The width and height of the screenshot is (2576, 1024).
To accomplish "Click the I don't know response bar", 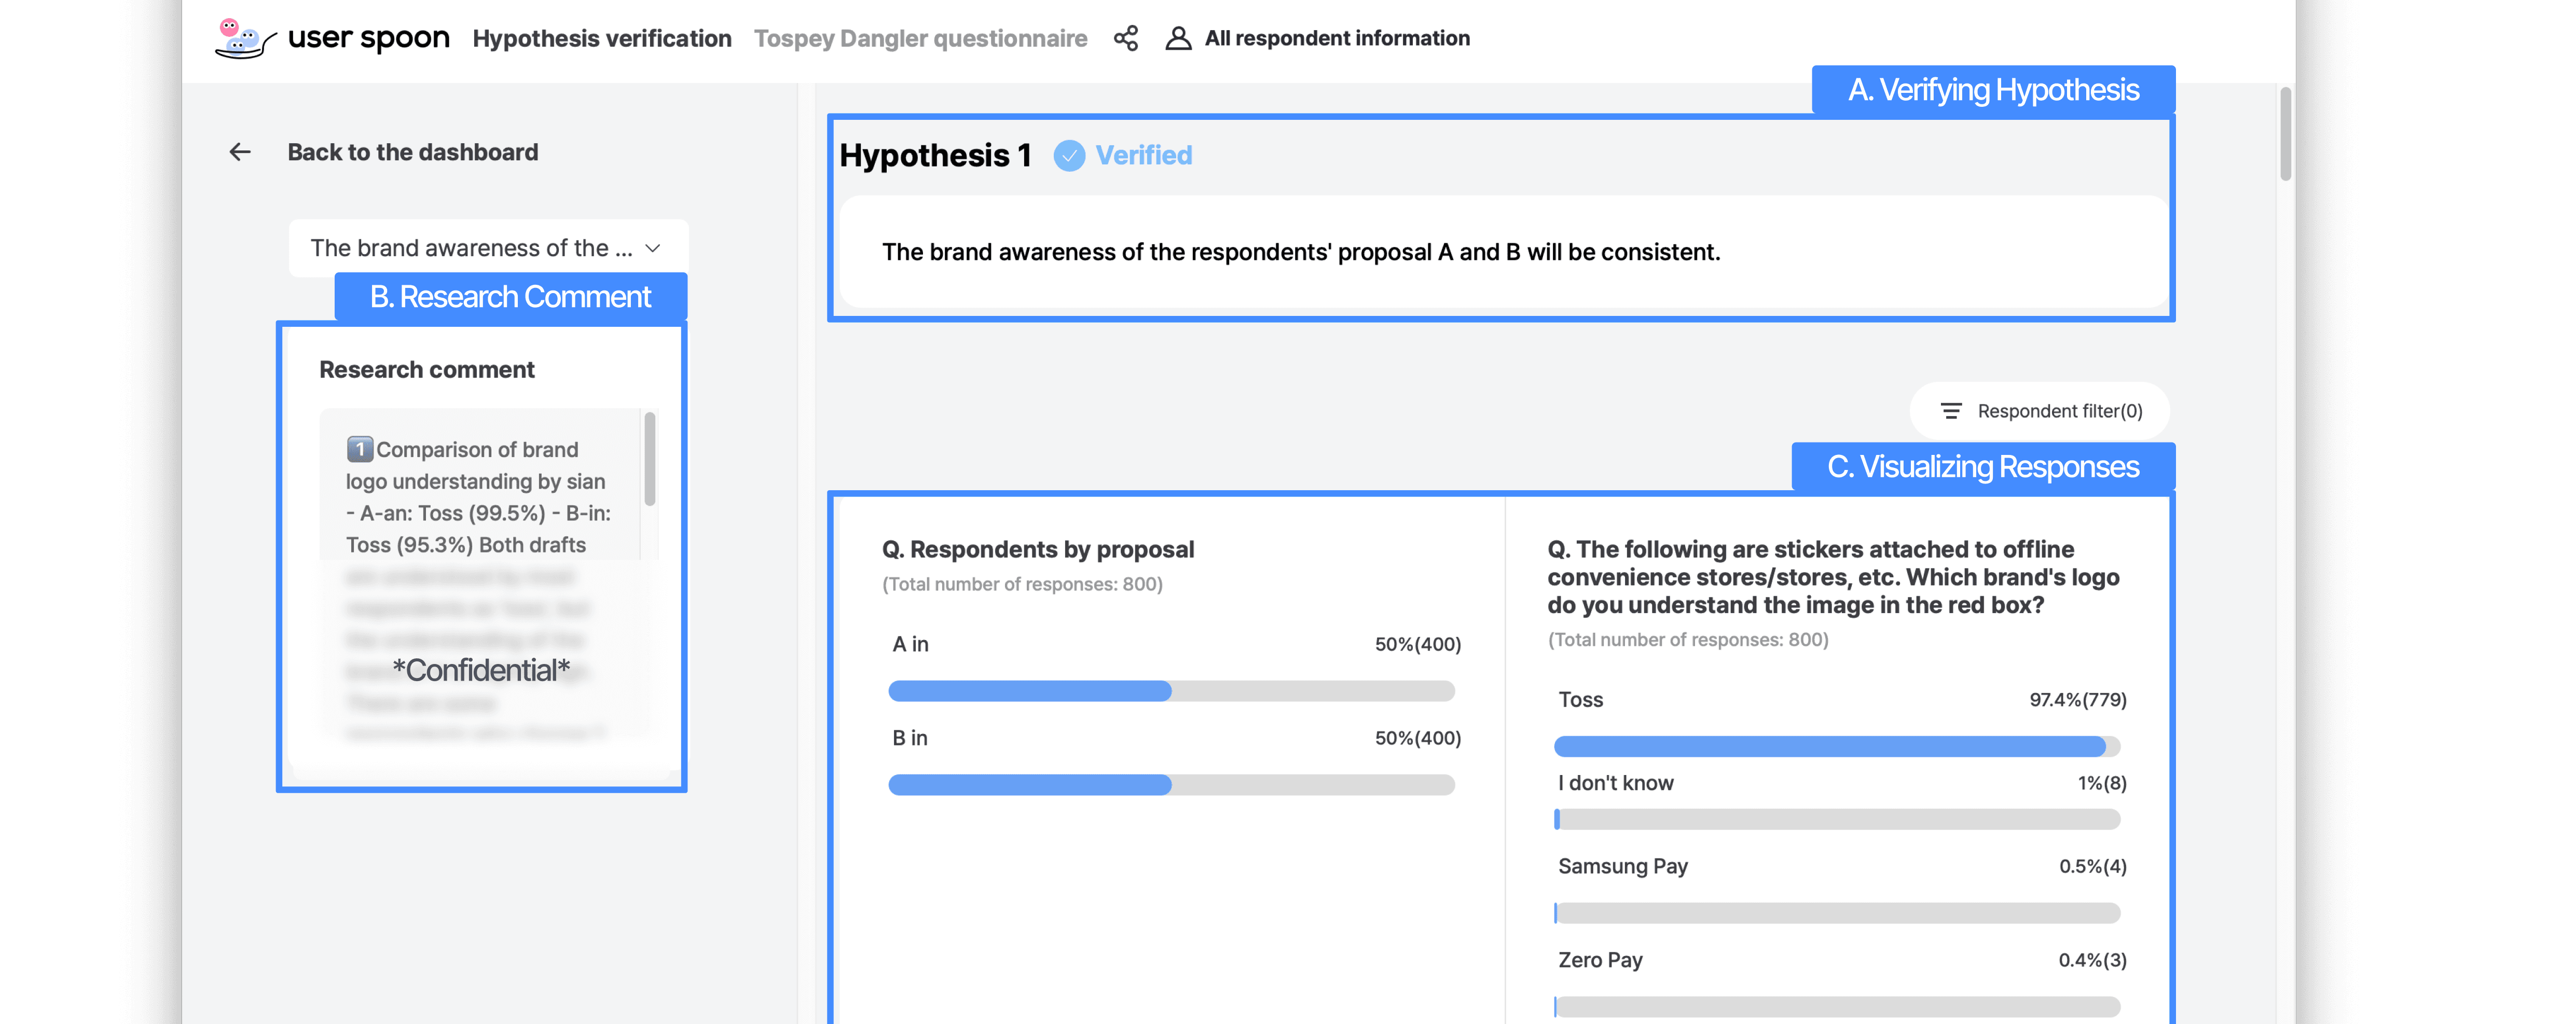I will click(1837, 820).
